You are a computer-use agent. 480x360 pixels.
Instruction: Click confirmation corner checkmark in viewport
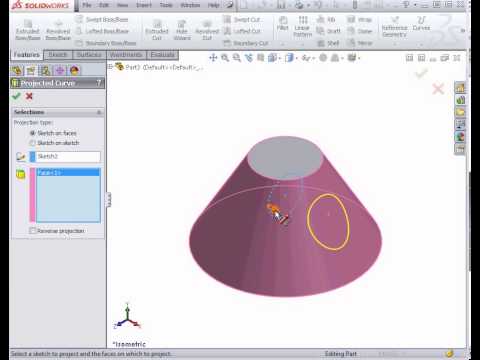click(x=421, y=73)
